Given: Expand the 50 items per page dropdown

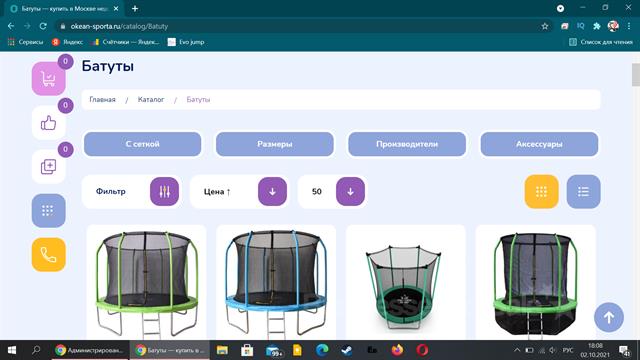Looking at the screenshot, I should [x=350, y=191].
